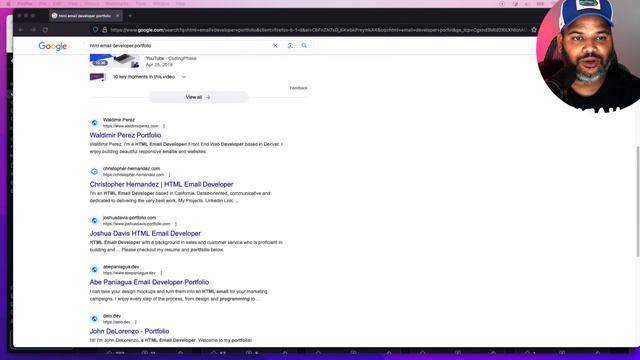
Task: Click the View all button
Action: (x=198, y=97)
